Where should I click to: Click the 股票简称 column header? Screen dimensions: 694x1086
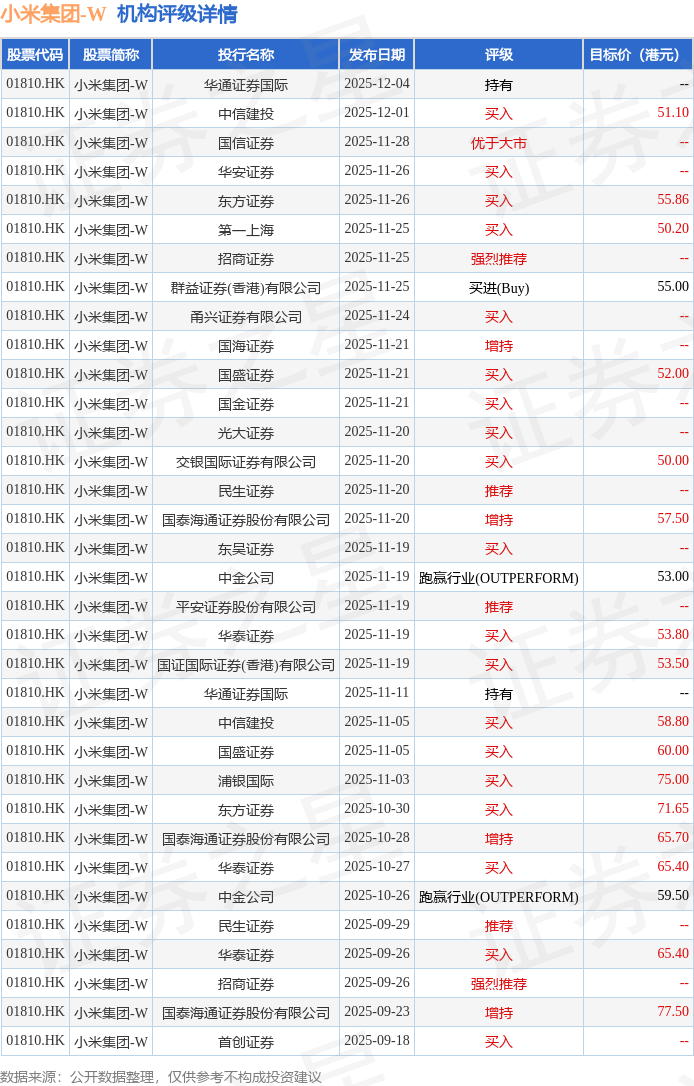(x=111, y=55)
